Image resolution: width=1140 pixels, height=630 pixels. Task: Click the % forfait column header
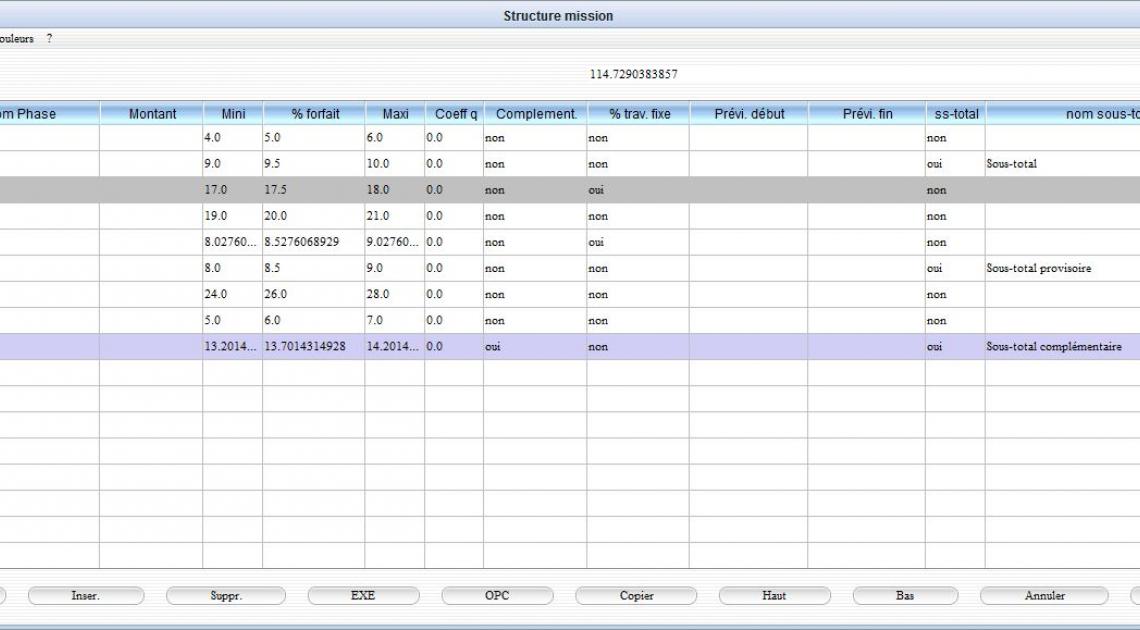[x=315, y=114]
